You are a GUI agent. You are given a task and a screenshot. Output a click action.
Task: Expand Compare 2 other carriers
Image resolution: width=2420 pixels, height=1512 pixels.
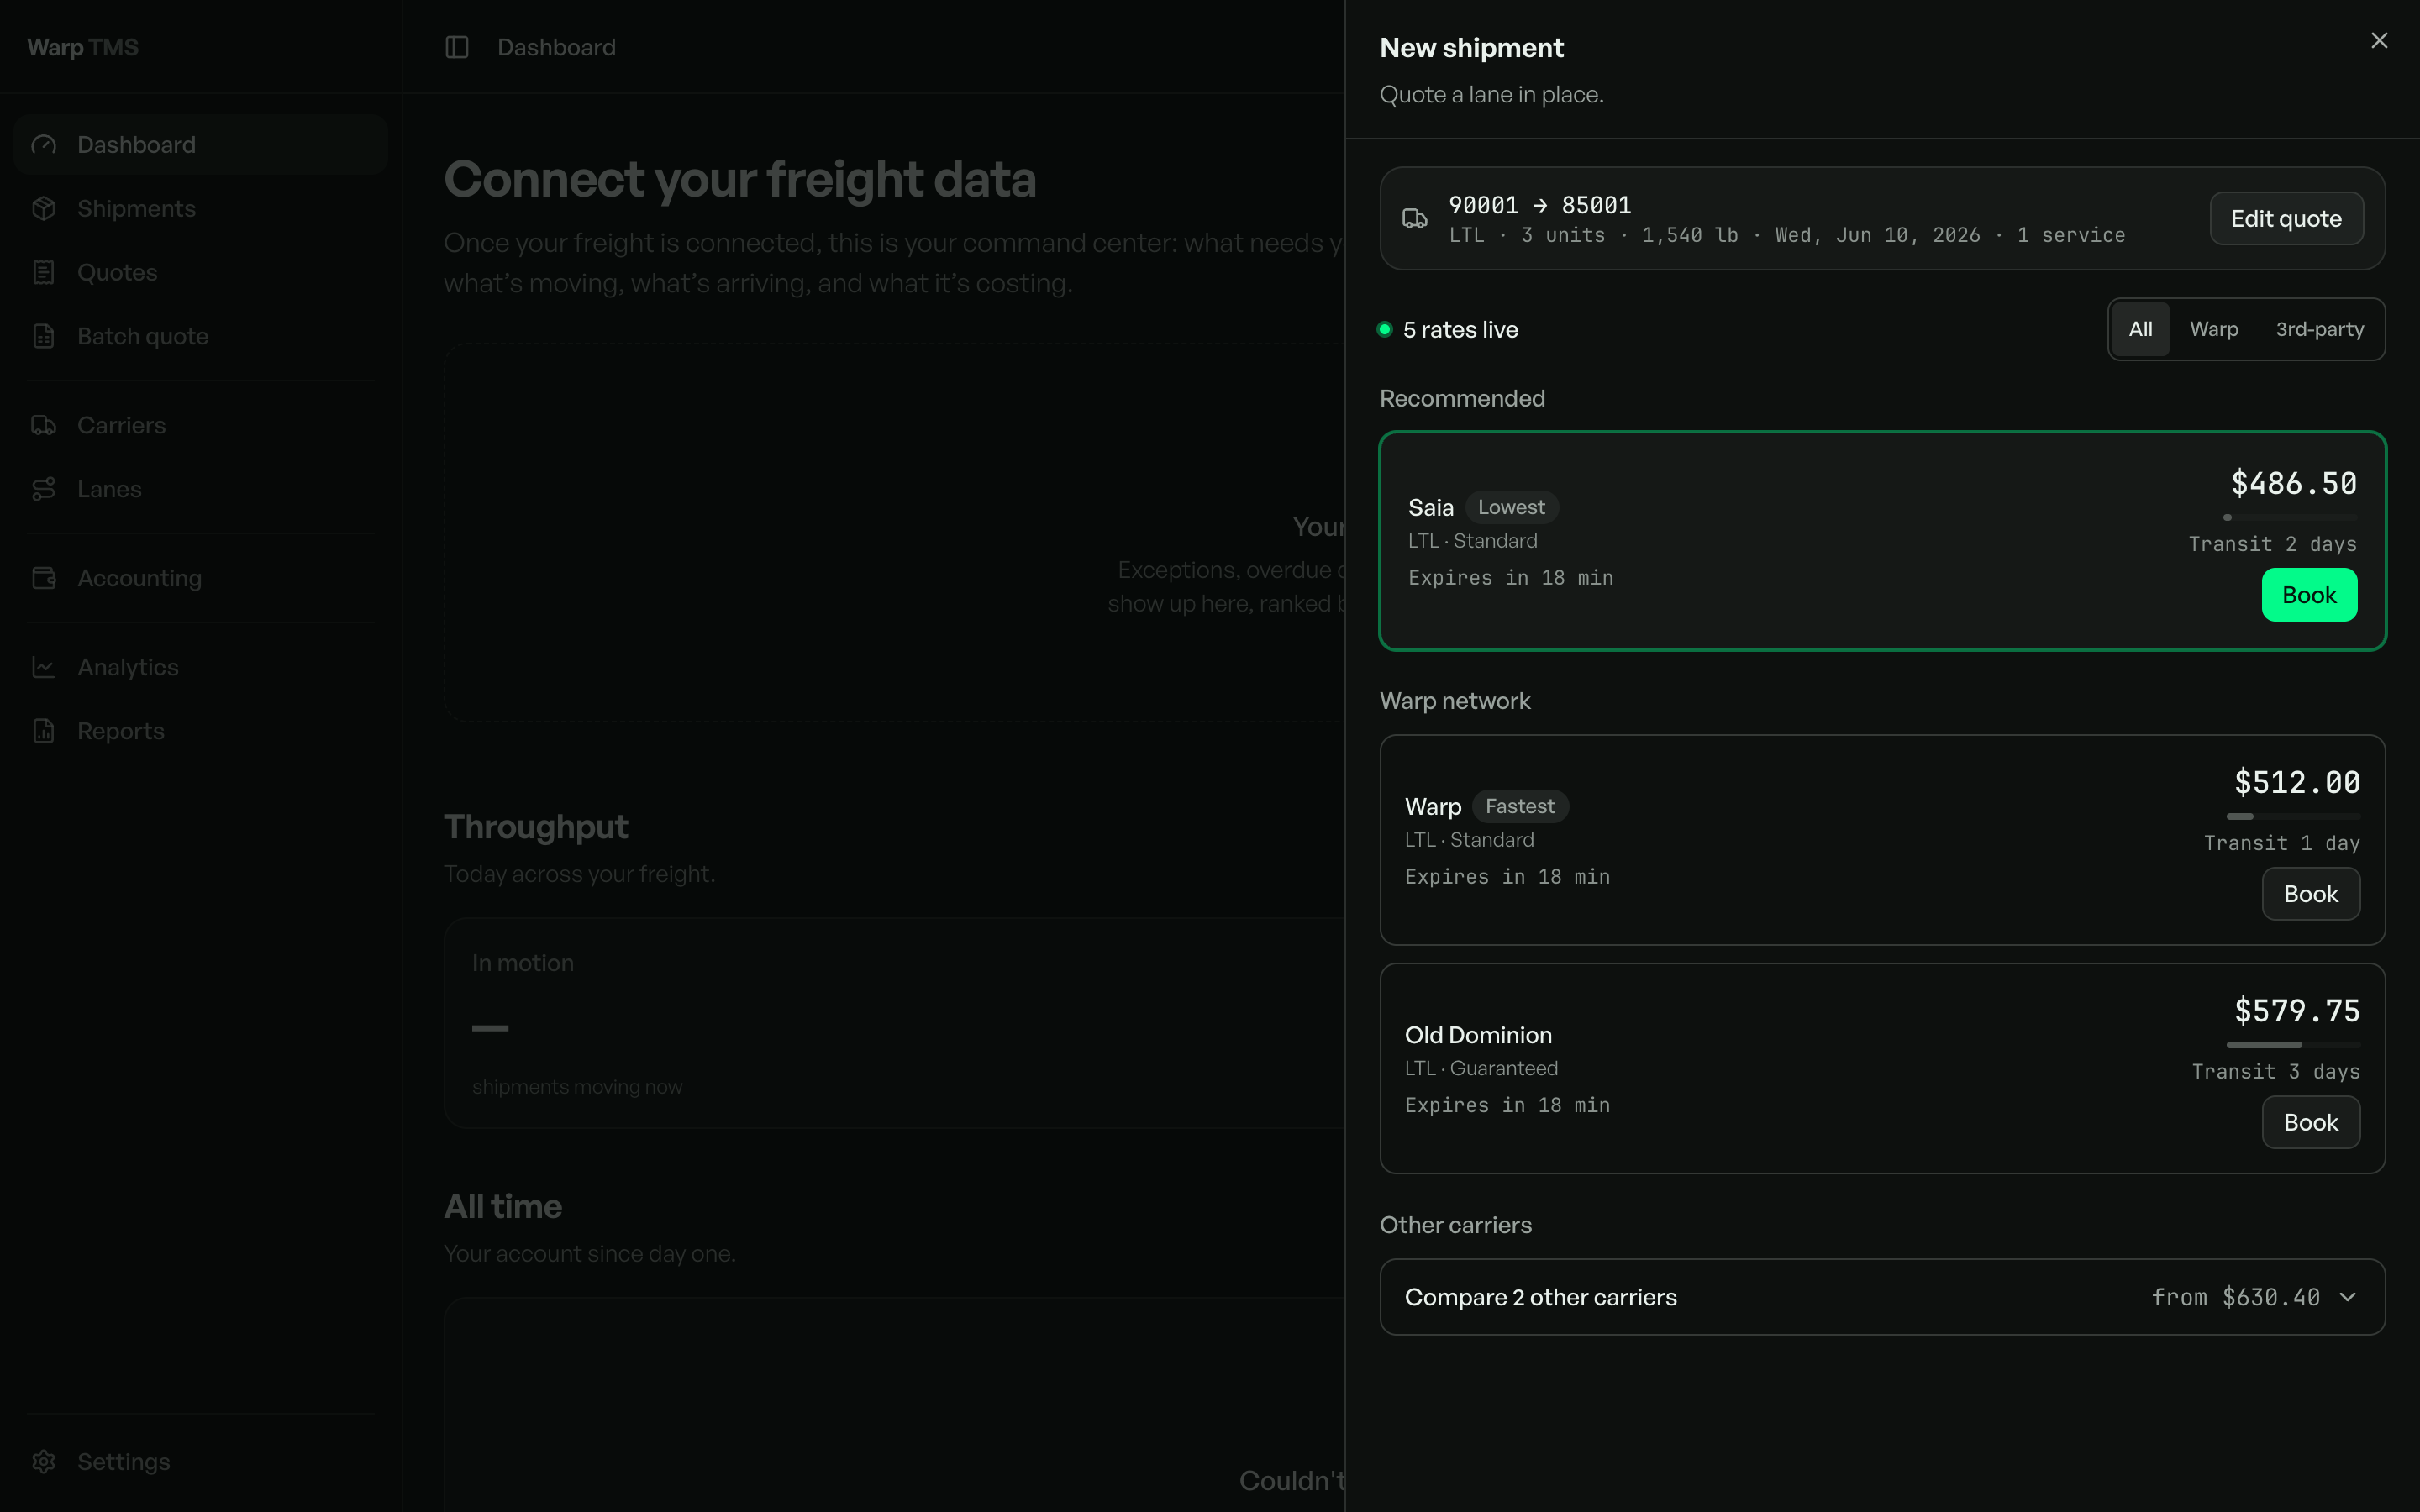(x=1882, y=1298)
